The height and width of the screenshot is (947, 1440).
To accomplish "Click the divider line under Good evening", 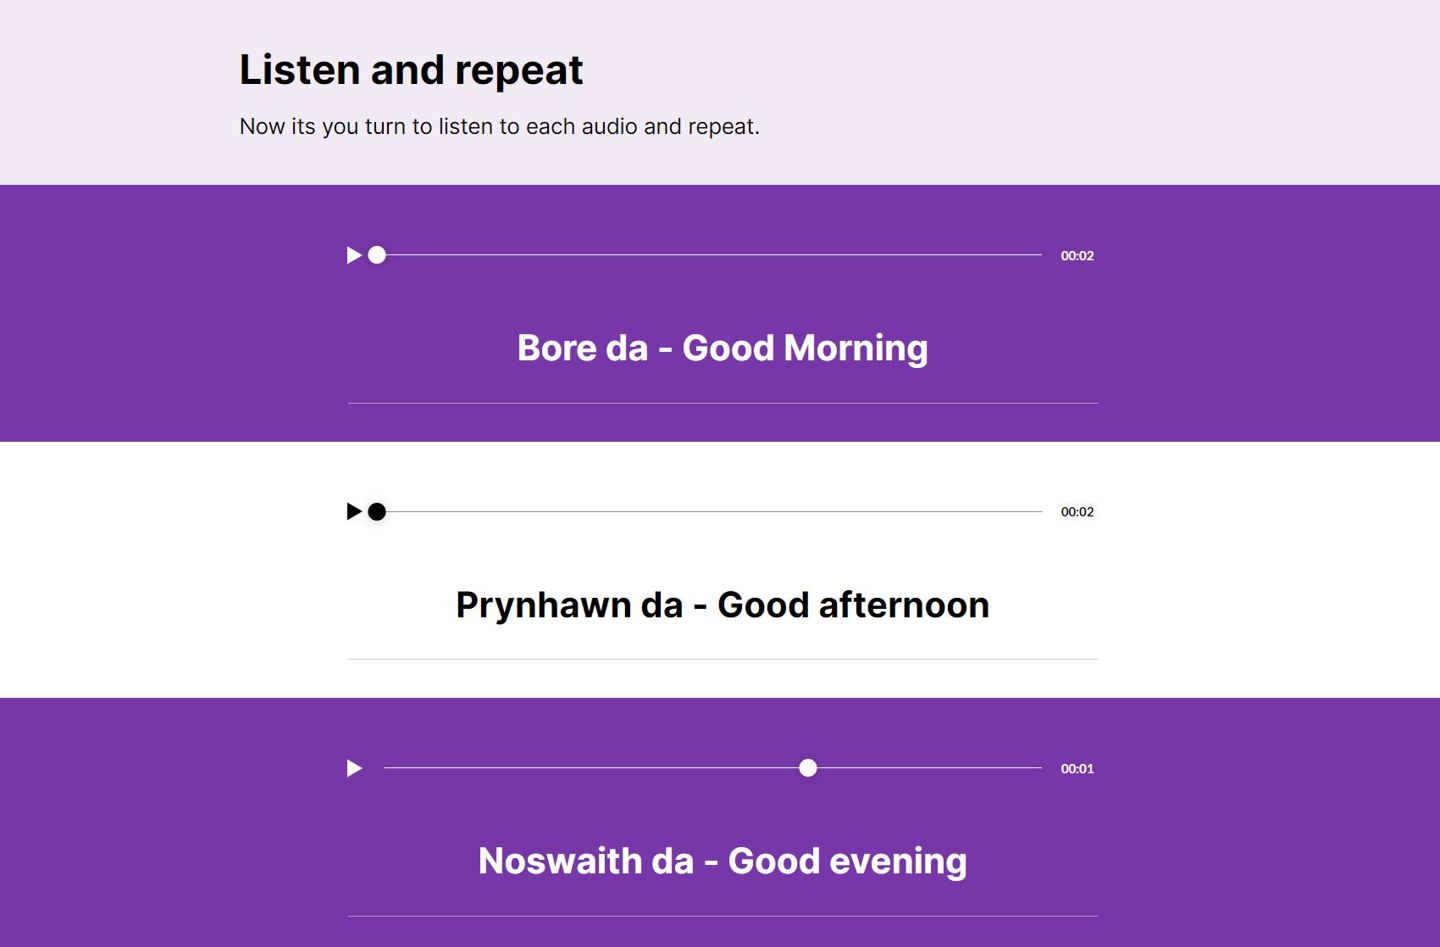I will [722, 916].
